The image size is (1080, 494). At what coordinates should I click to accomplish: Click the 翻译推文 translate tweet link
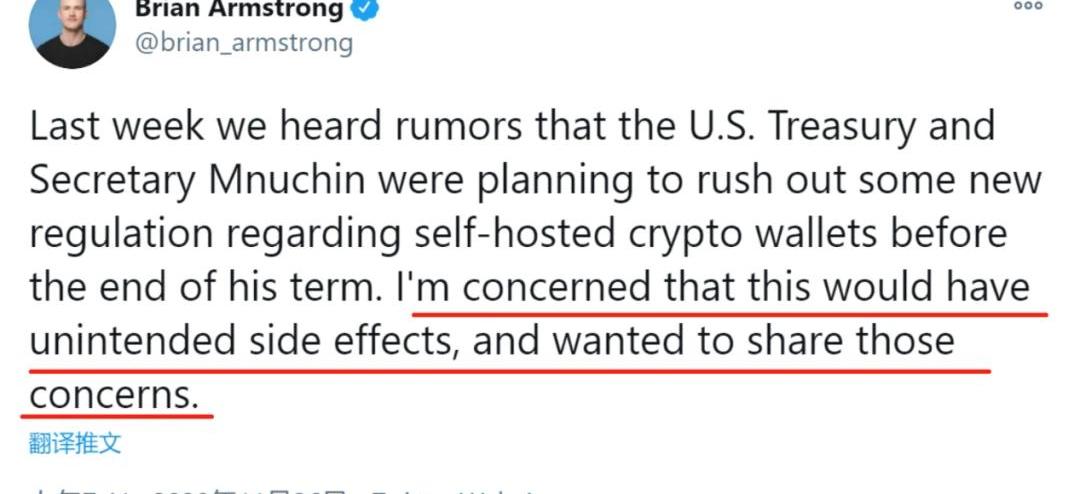pyautogui.click(x=74, y=443)
